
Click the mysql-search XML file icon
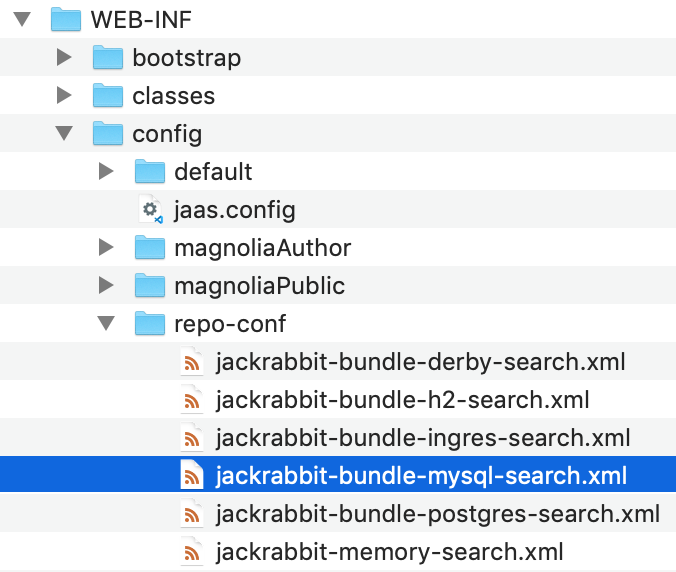point(191,475)
